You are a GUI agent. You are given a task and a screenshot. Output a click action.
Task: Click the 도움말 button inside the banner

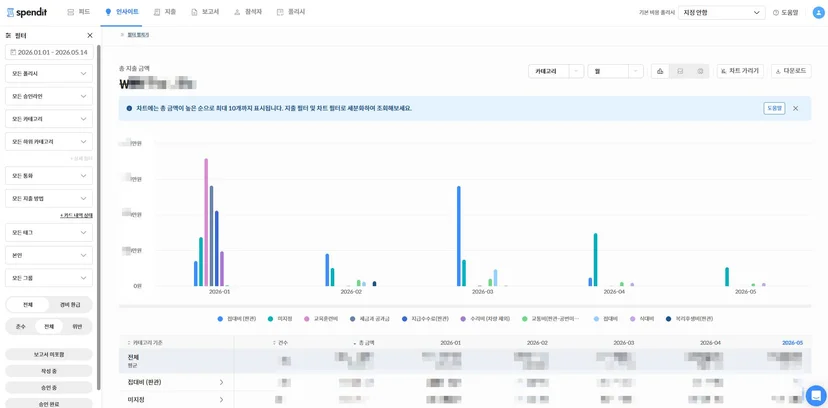point(774,108)
